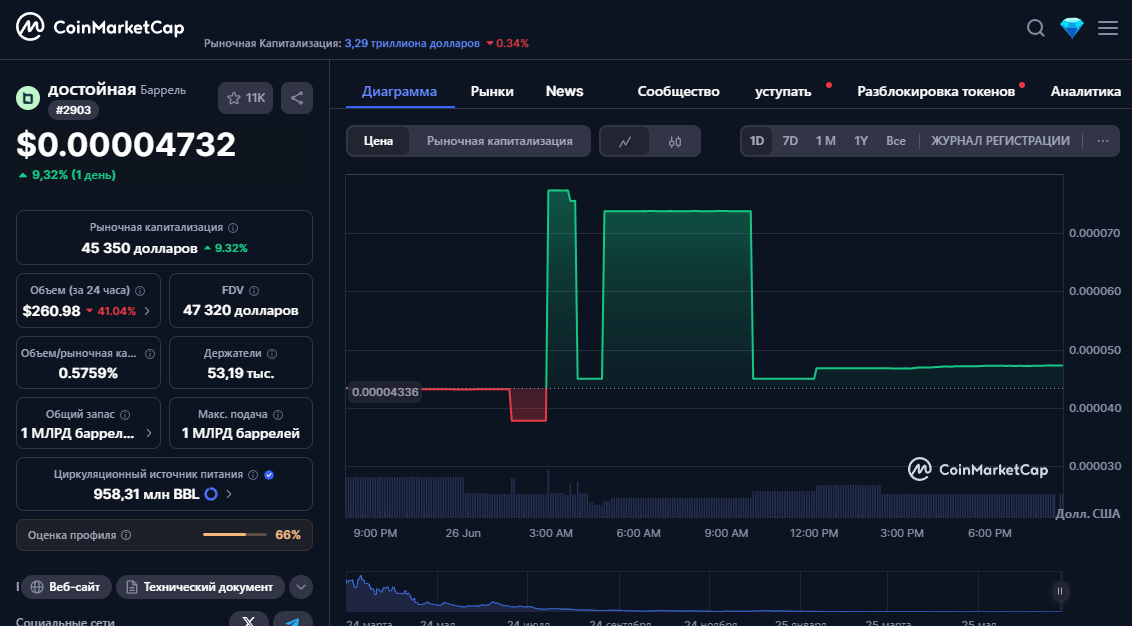This screenshot has width=1132, height=626.
Task: Open info icon next to Объем (за 24 часа)
Action: pyautogui.click(x=140, y=290)
